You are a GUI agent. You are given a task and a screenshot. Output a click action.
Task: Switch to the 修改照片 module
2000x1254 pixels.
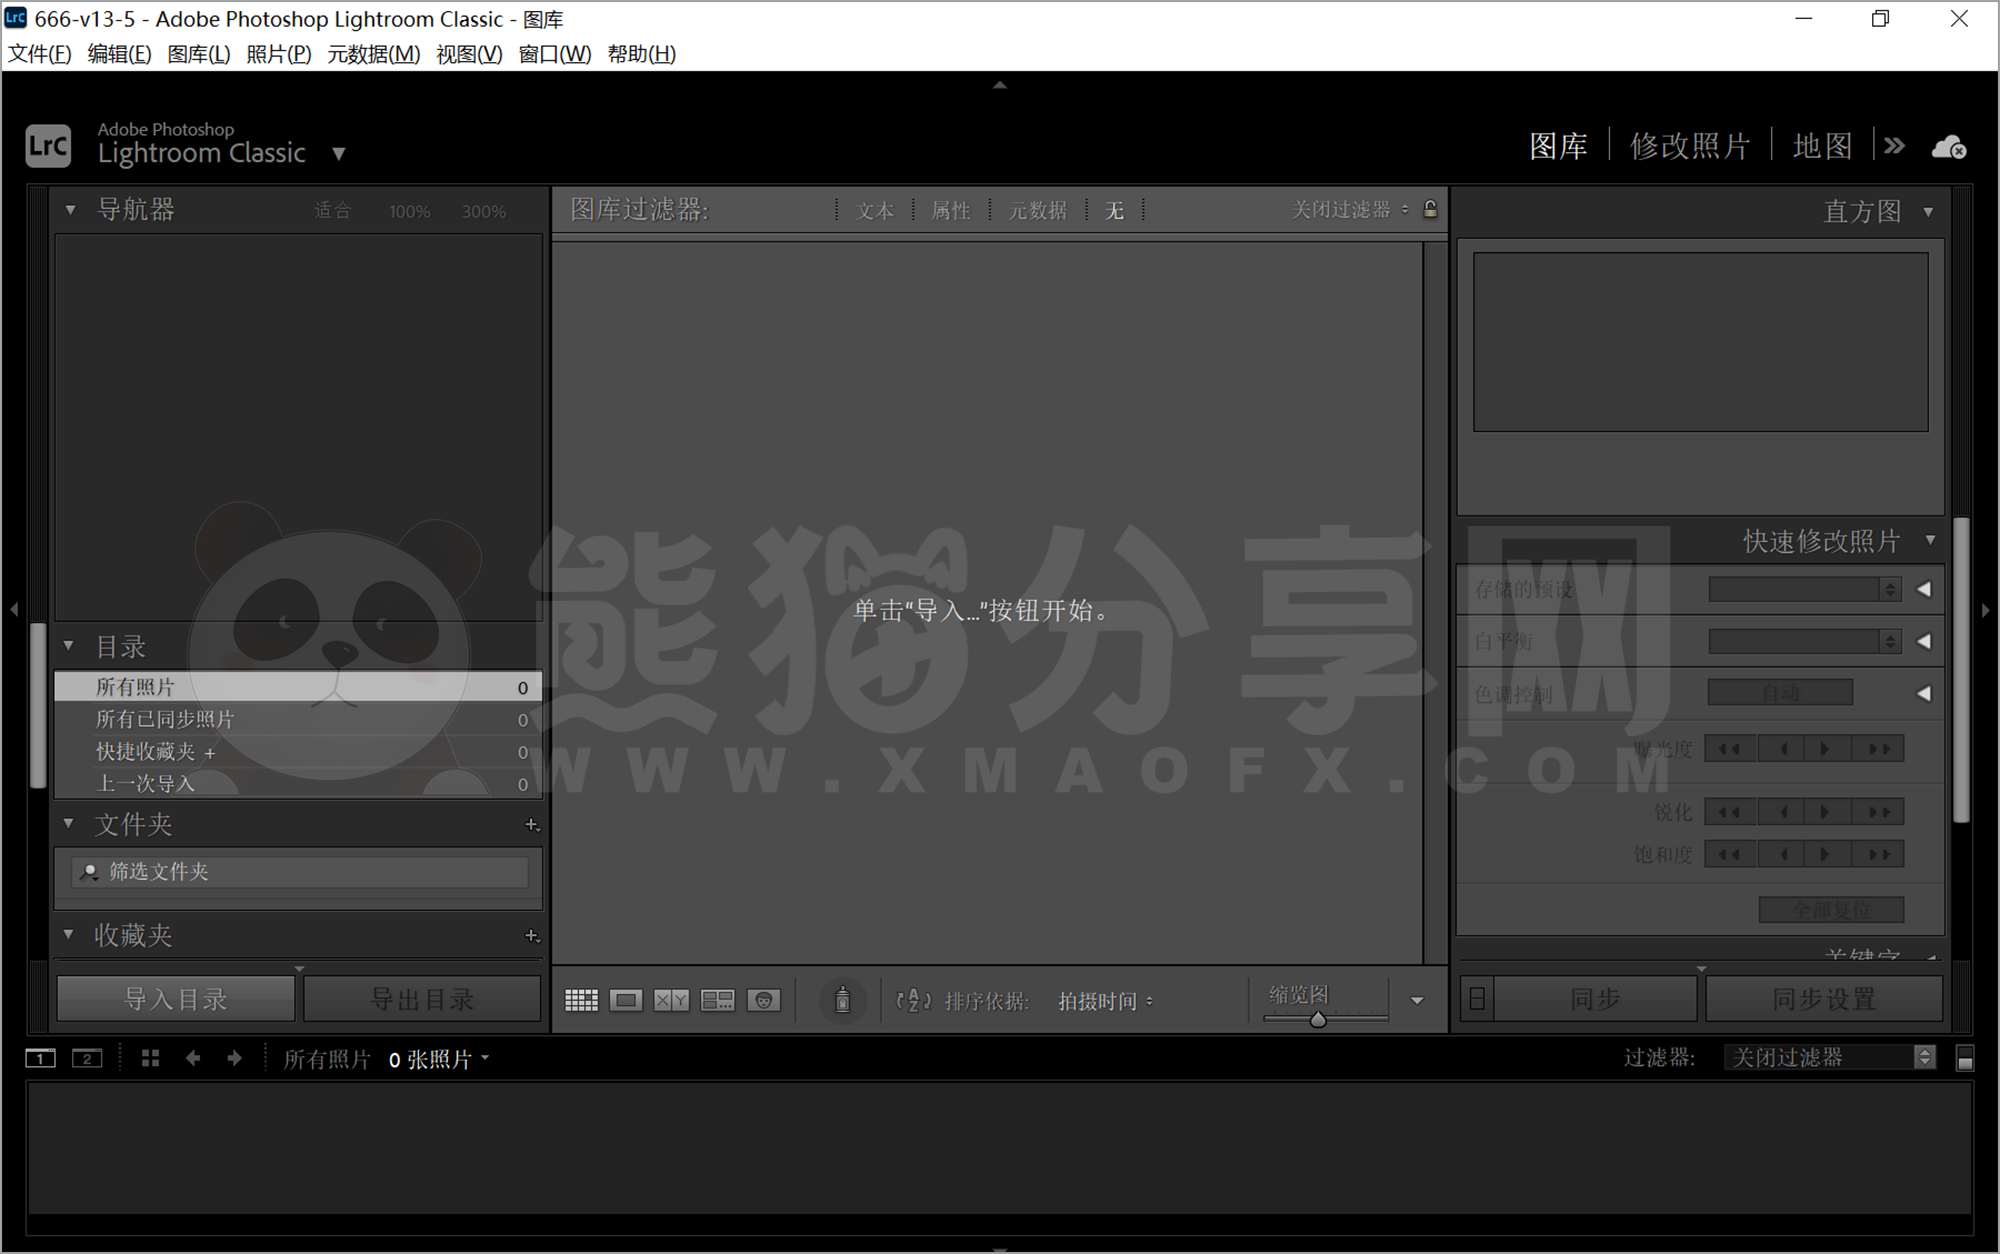(x=1689, y=146)
